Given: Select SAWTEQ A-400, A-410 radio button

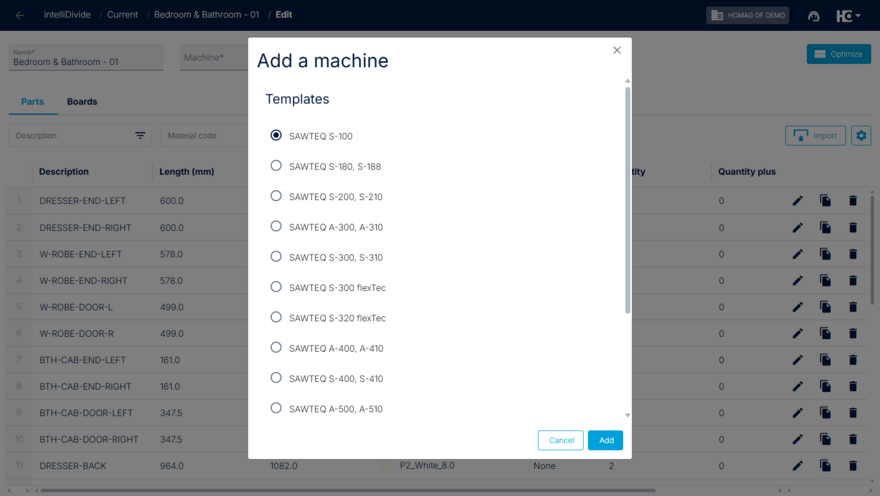Looking at the screenshot, I should pos(276,347).
